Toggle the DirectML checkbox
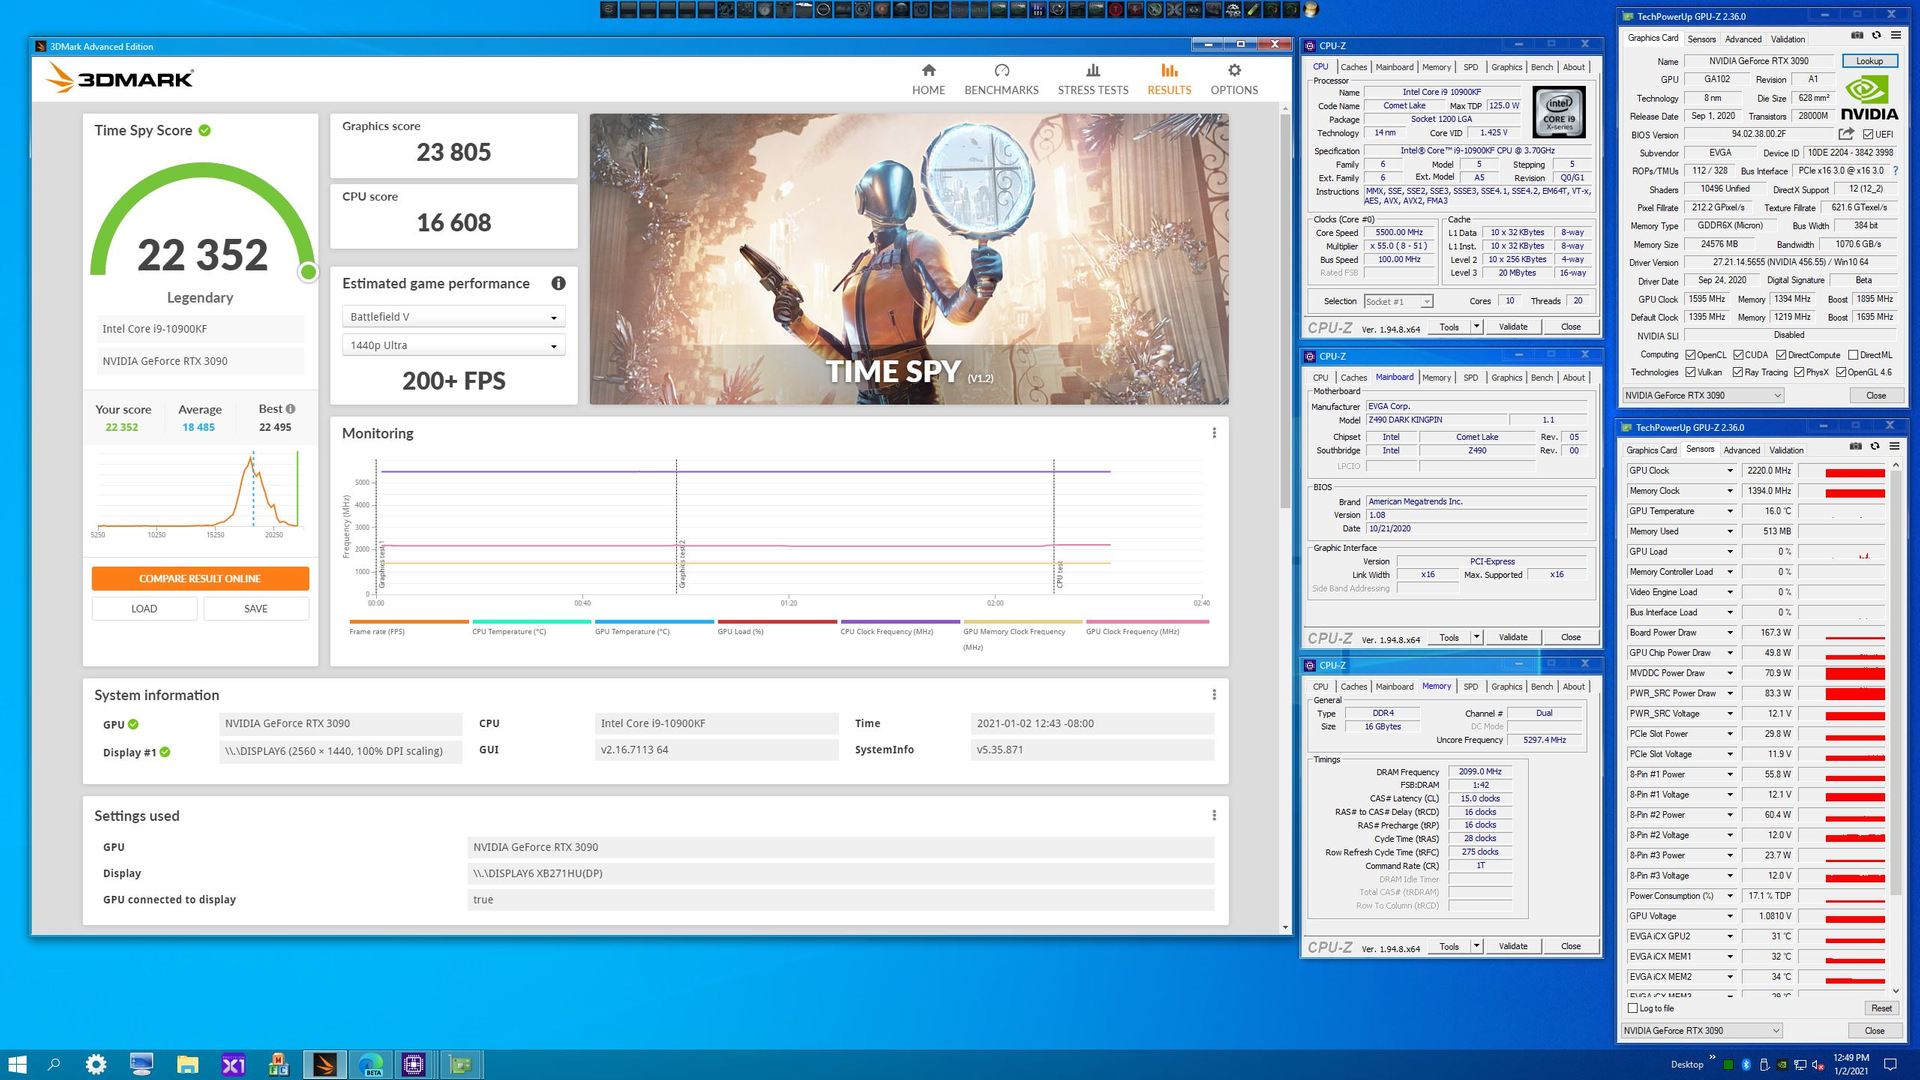 (1854, 355)
